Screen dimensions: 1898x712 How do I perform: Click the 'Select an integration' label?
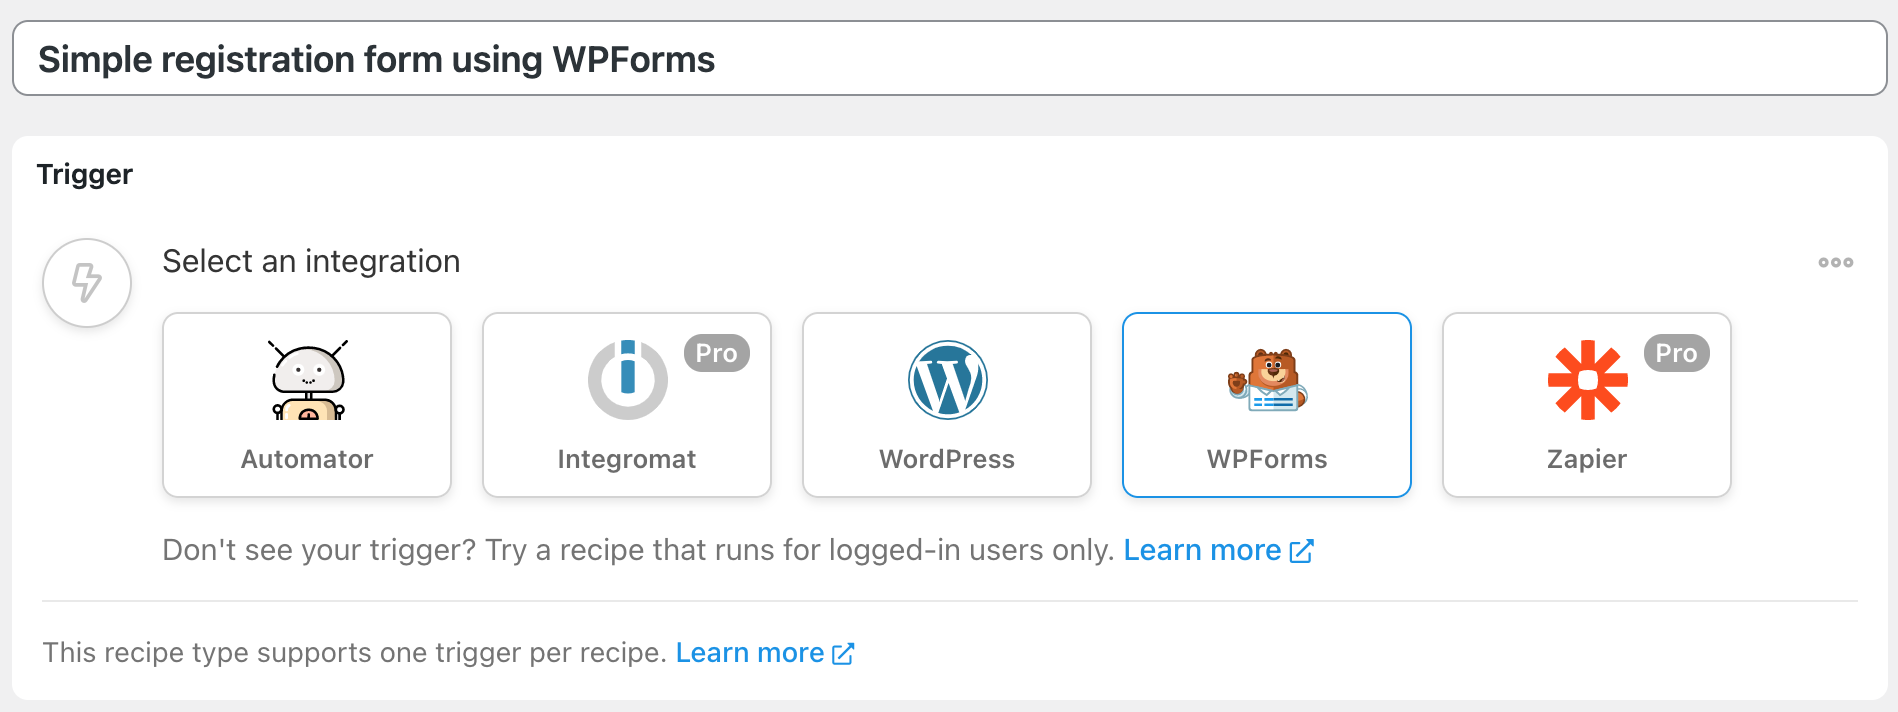(311, 261)
